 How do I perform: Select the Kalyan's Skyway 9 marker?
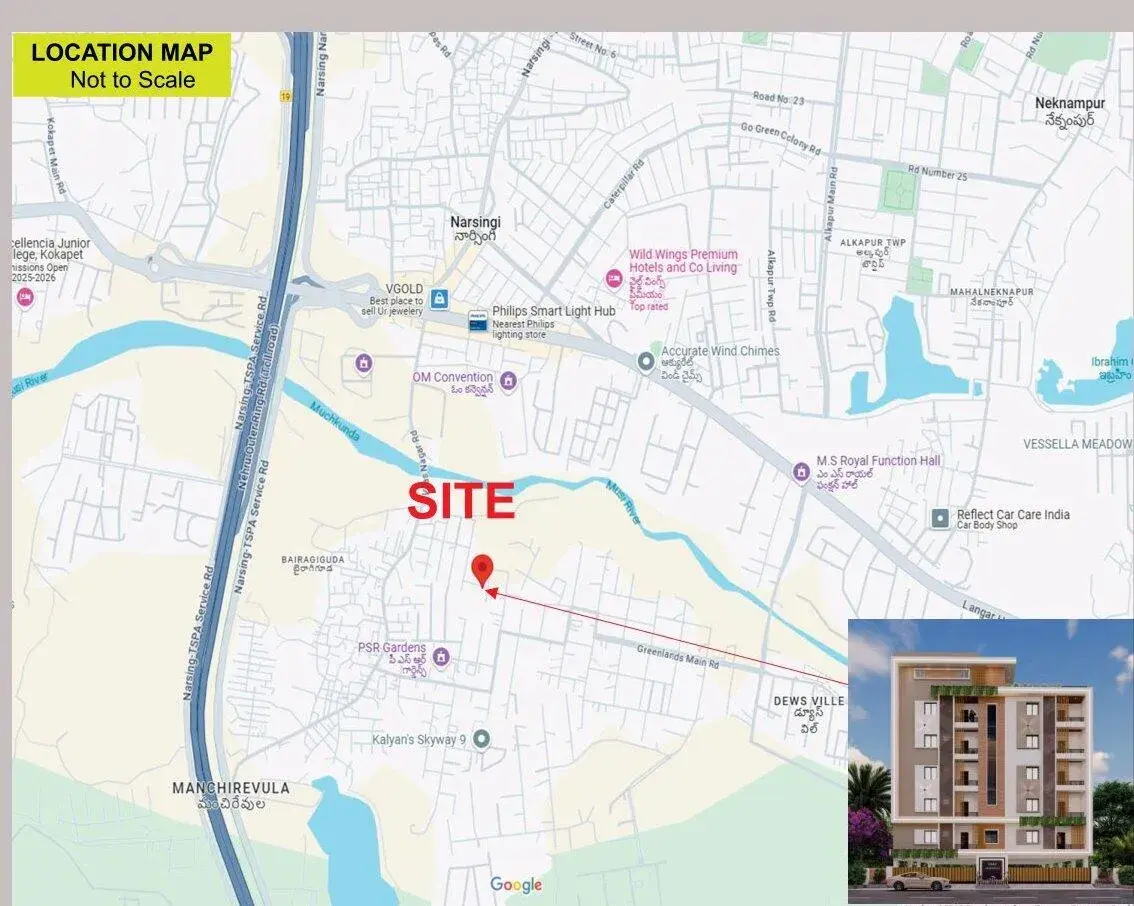[x=482, y=739]
